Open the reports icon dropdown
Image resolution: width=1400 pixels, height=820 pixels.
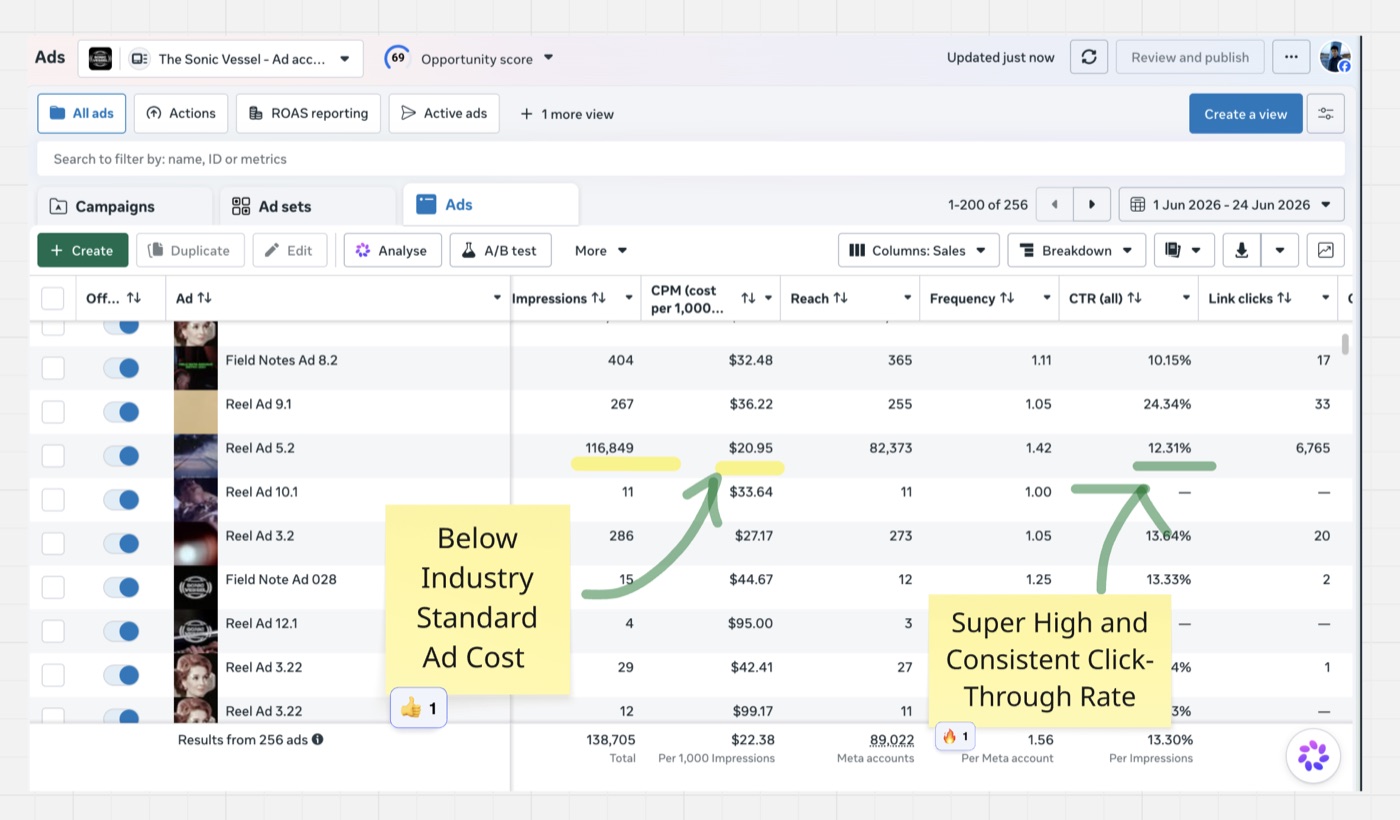click(x=1184, y=250)
